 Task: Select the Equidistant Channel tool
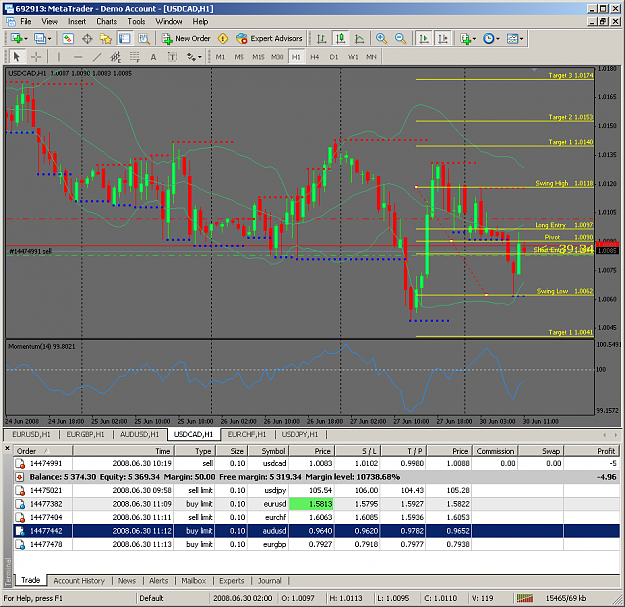[116, 57]
